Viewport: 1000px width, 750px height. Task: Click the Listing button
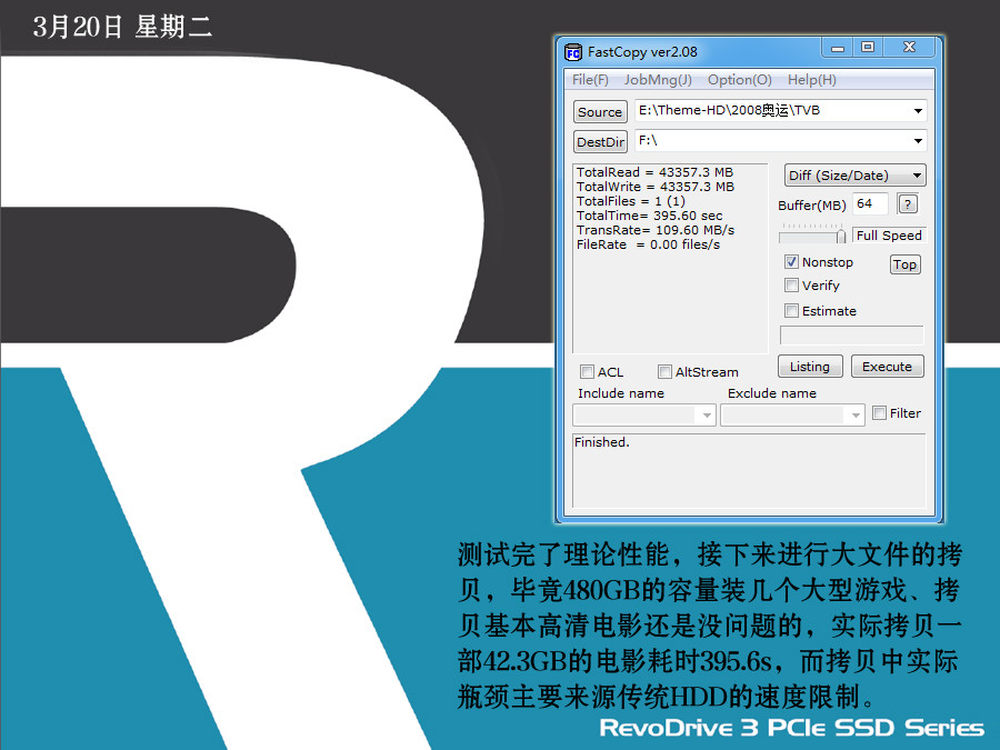pos(810,367)
